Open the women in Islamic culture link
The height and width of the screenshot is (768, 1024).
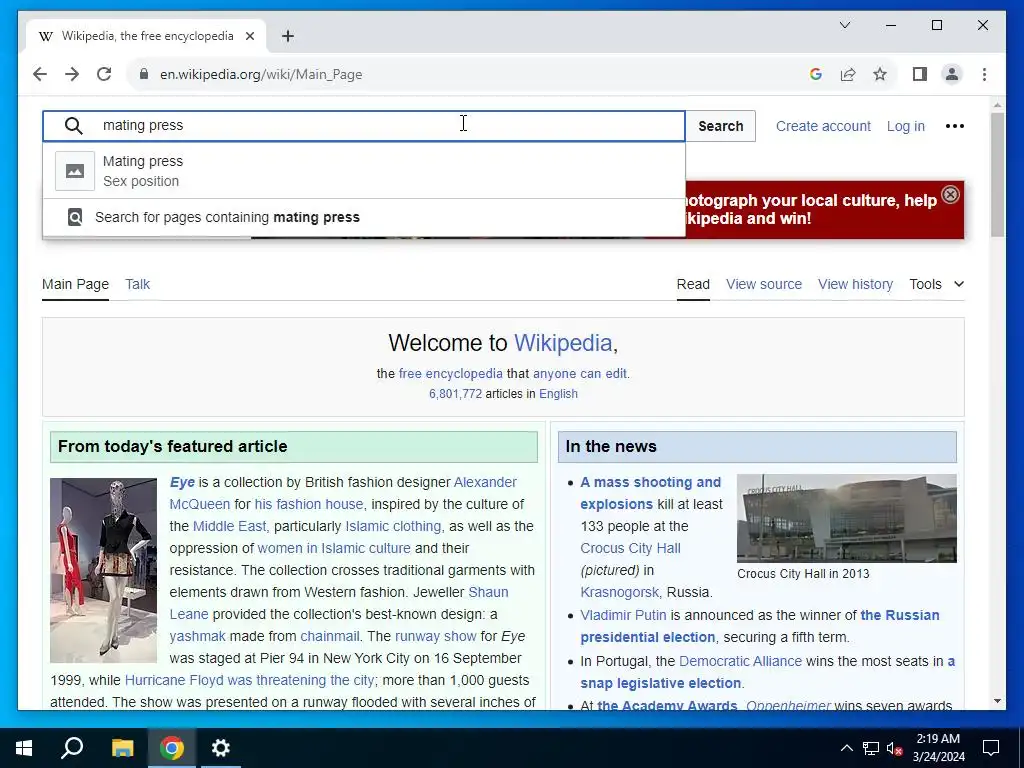(x=334, y=548)
